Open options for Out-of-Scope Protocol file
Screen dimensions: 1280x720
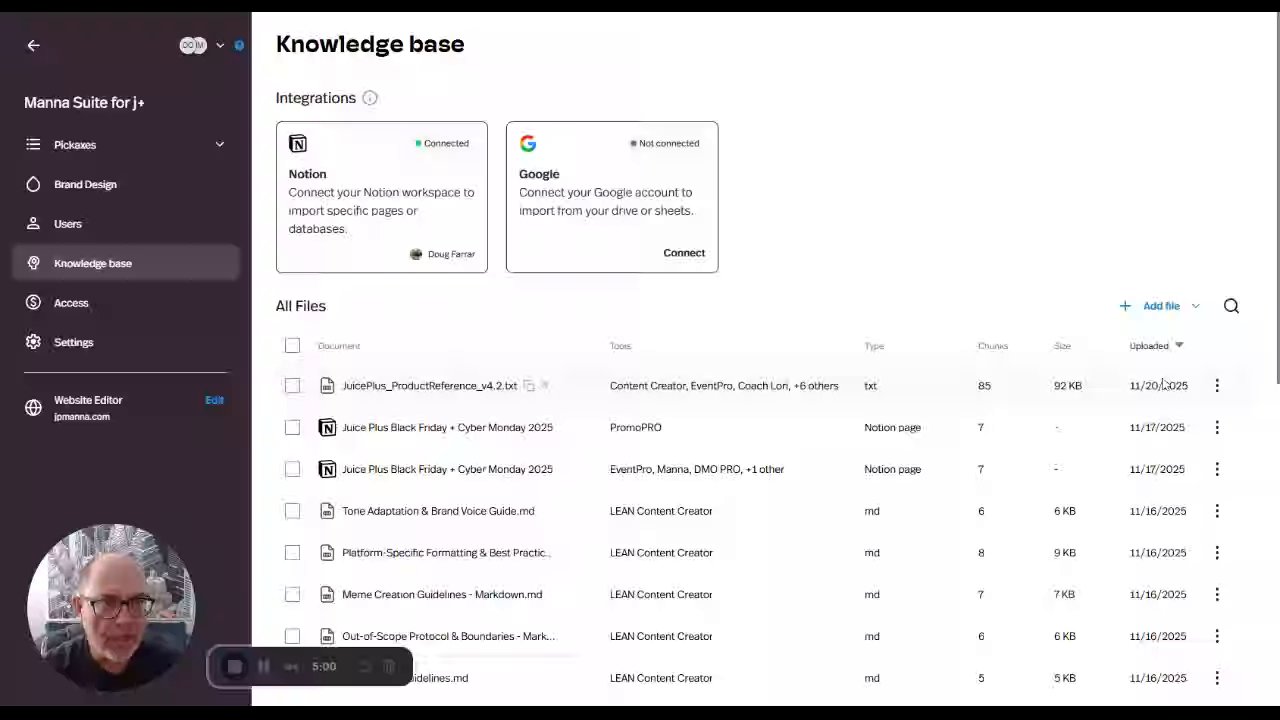pyautogui.click(x=1217, y=636)
